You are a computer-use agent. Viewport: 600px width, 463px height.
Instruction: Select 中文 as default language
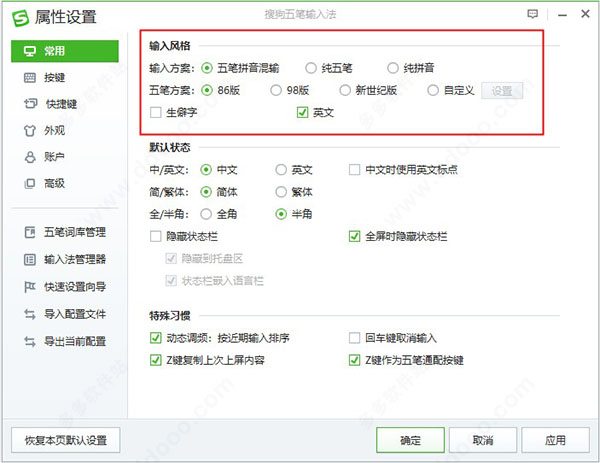point(206,170)
